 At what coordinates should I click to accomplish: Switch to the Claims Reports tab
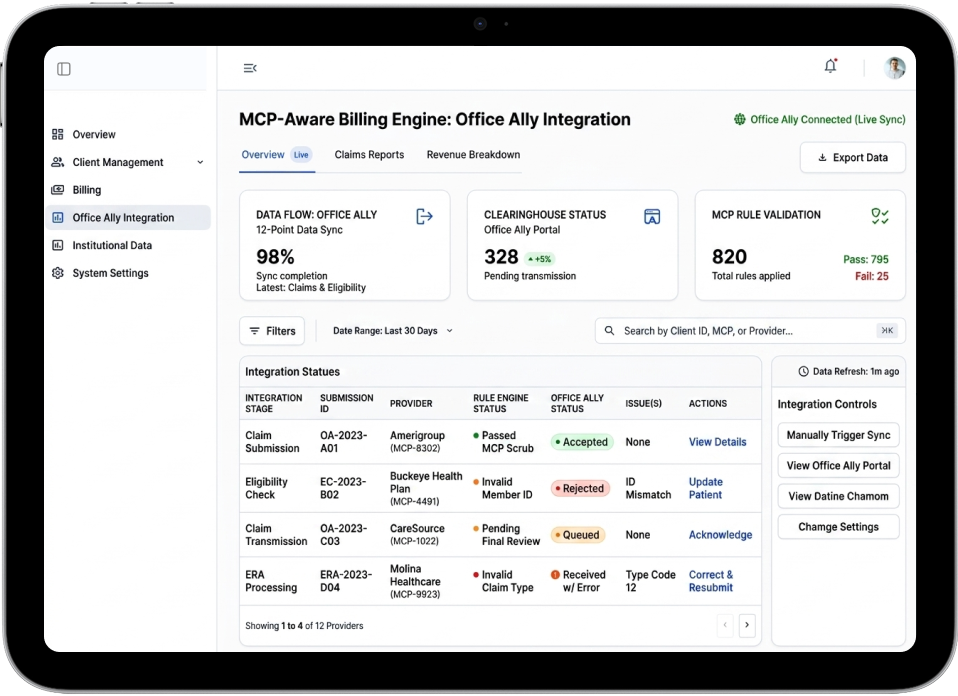click(x=369, y=155)
